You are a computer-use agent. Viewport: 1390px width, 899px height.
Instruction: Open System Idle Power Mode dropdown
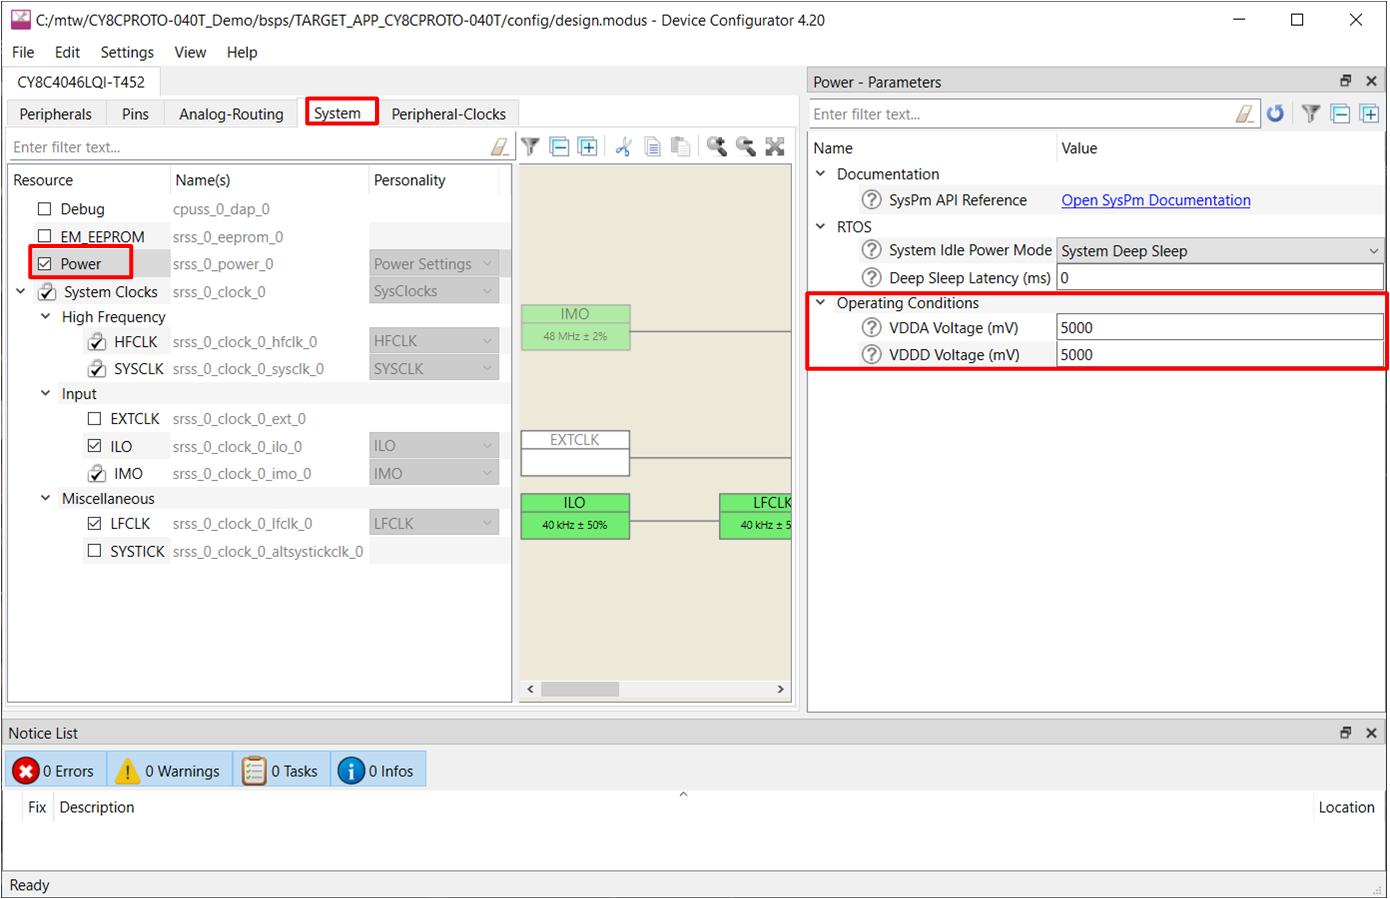click(x=1220, y=251)
